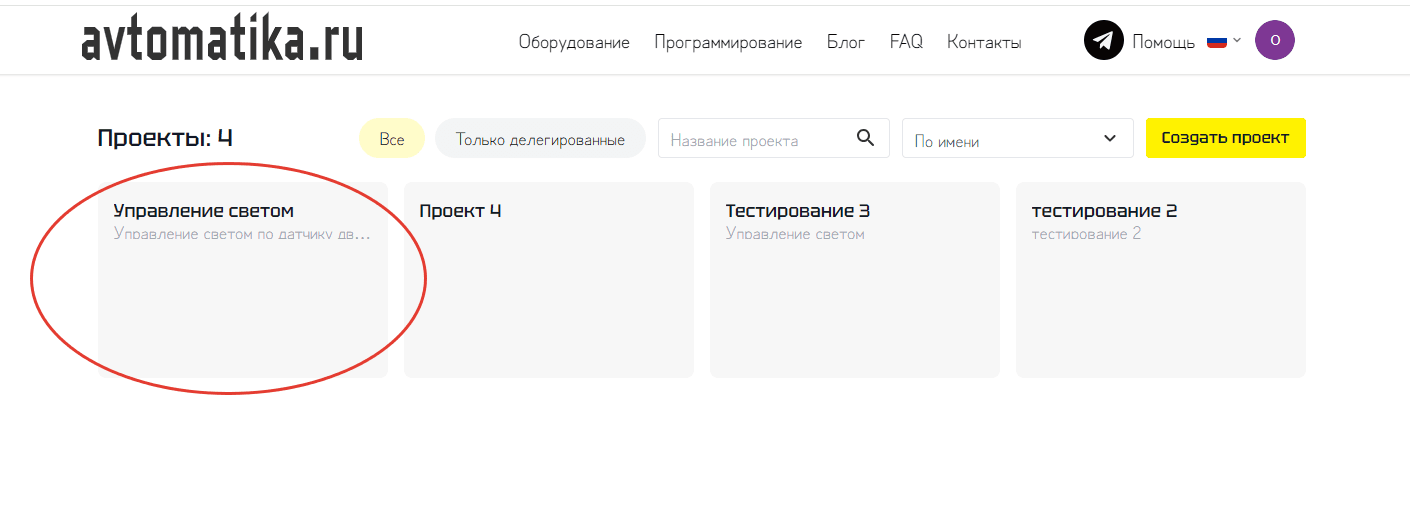The height and width of the screenshot is (525, 1410).
Task: Navigate to the FAQ page
Action: pyautogui.click(x=906, y=42)
